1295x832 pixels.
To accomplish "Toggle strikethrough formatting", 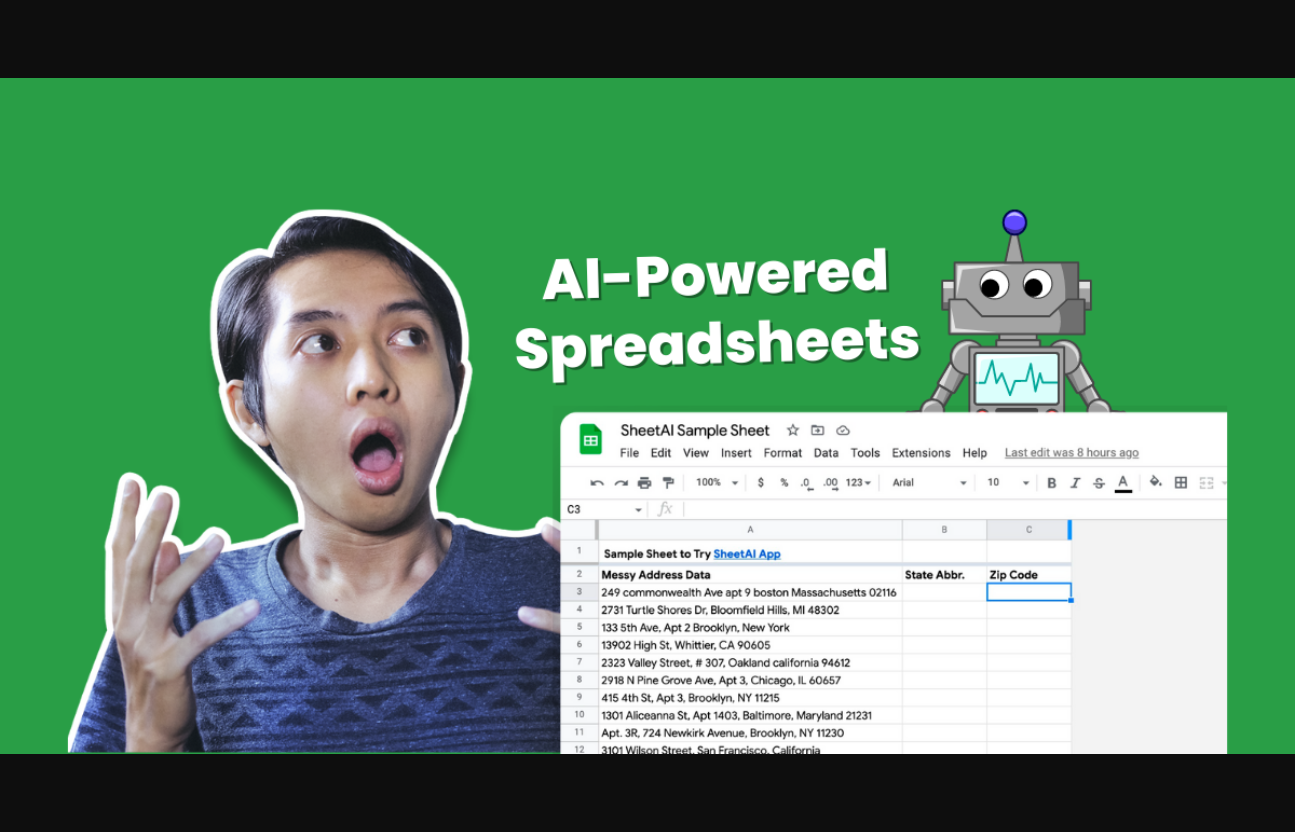I will point(1099,483).
